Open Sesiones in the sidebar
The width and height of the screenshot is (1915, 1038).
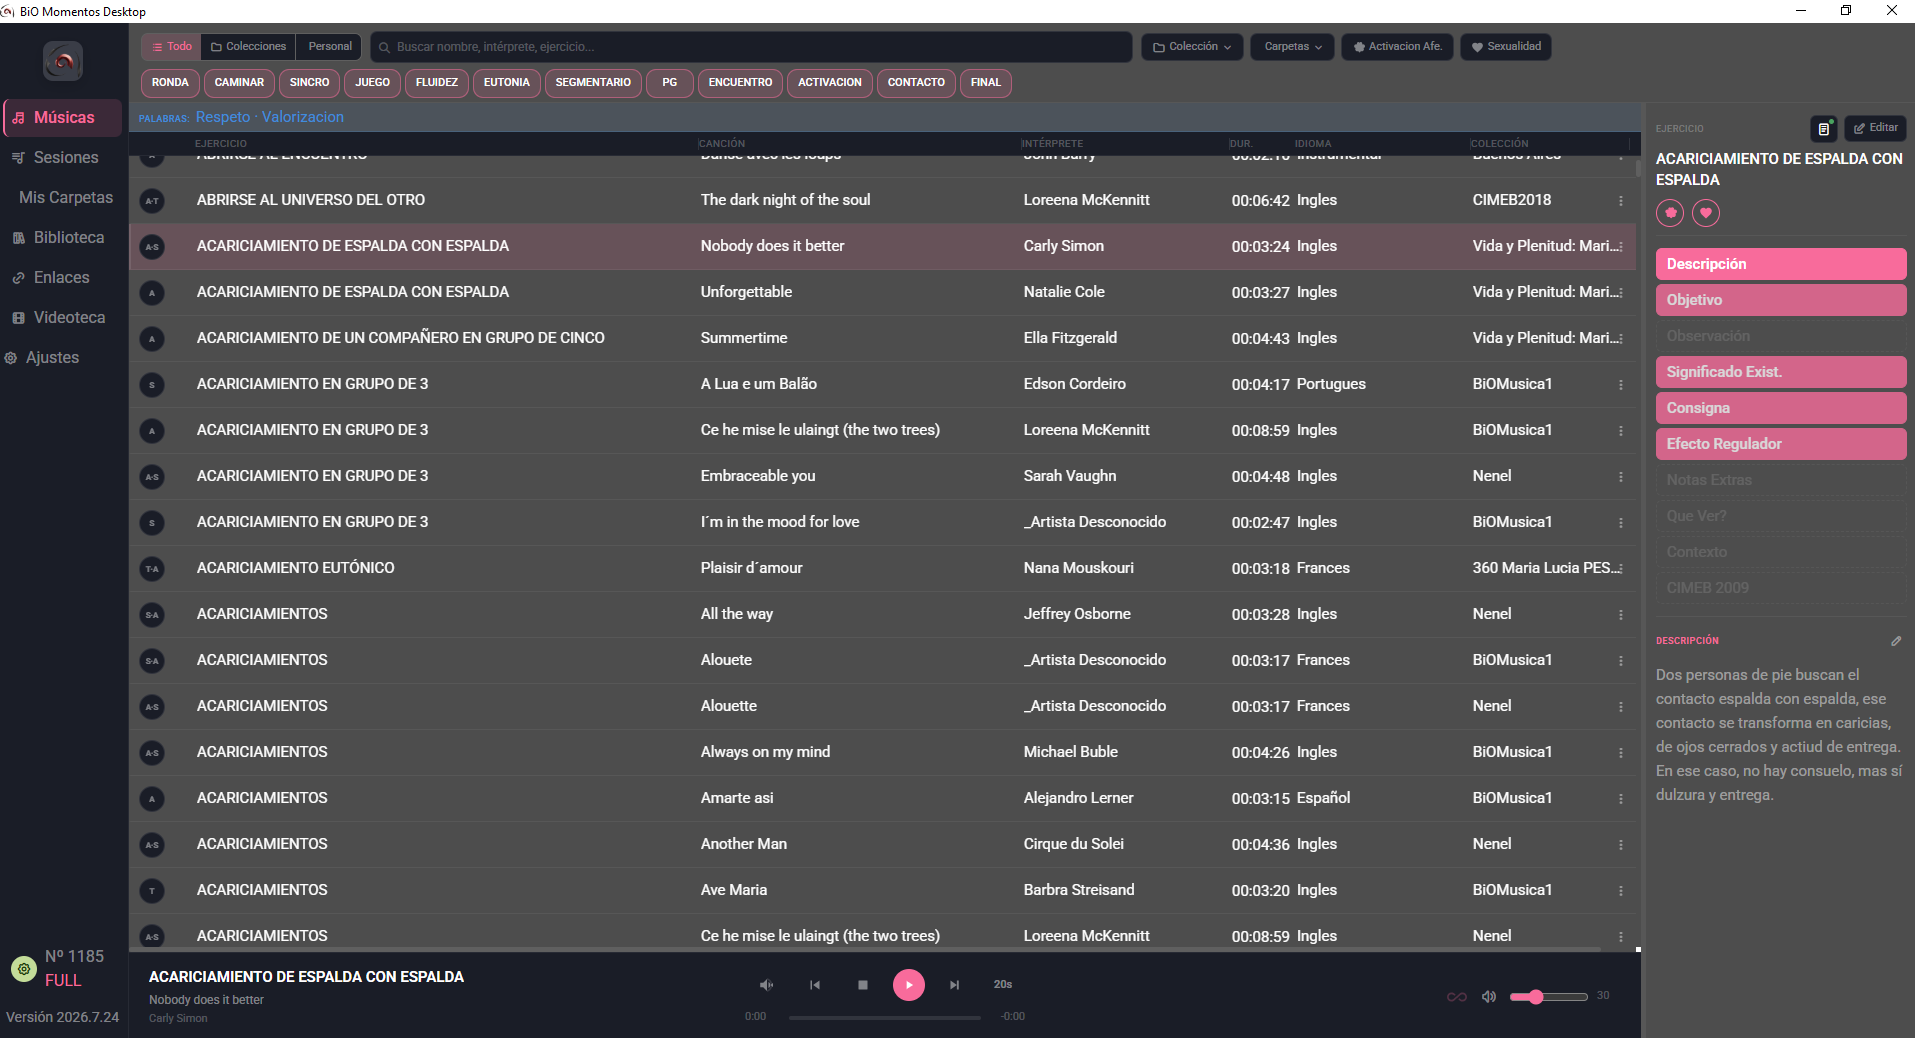click(x=63, y=158)
